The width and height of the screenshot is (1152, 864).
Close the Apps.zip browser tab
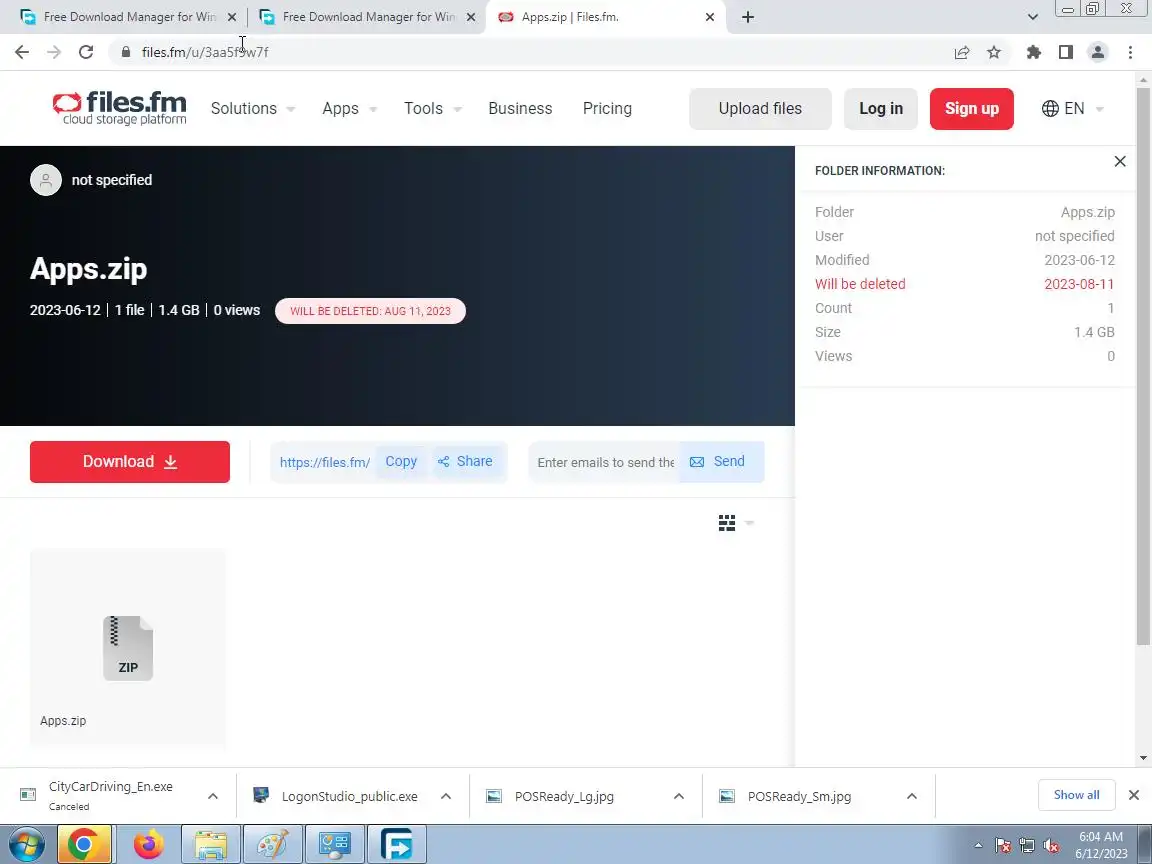point(710,17)
